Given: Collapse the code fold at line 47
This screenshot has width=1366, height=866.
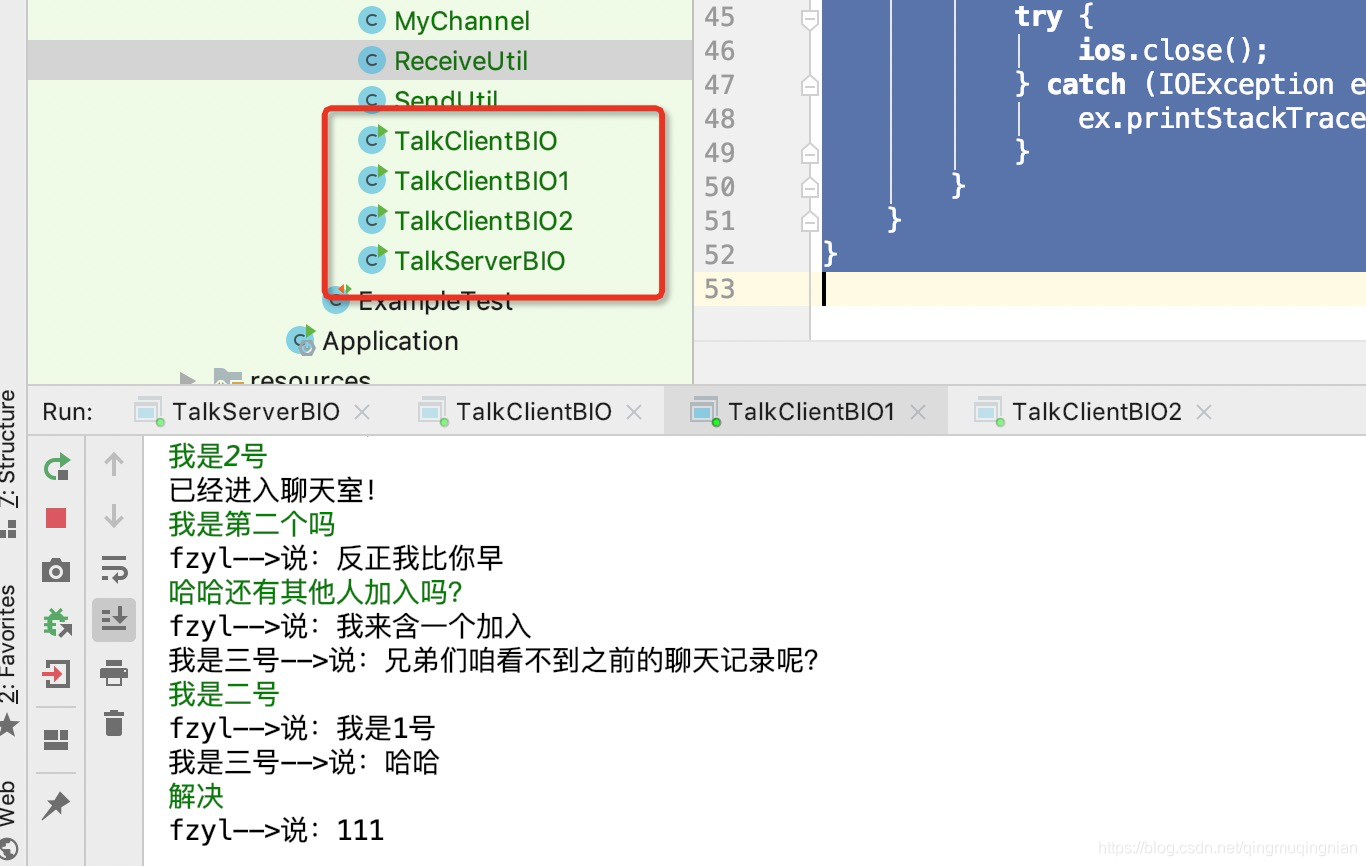Looking at the screenshot, I should [810, 86].
